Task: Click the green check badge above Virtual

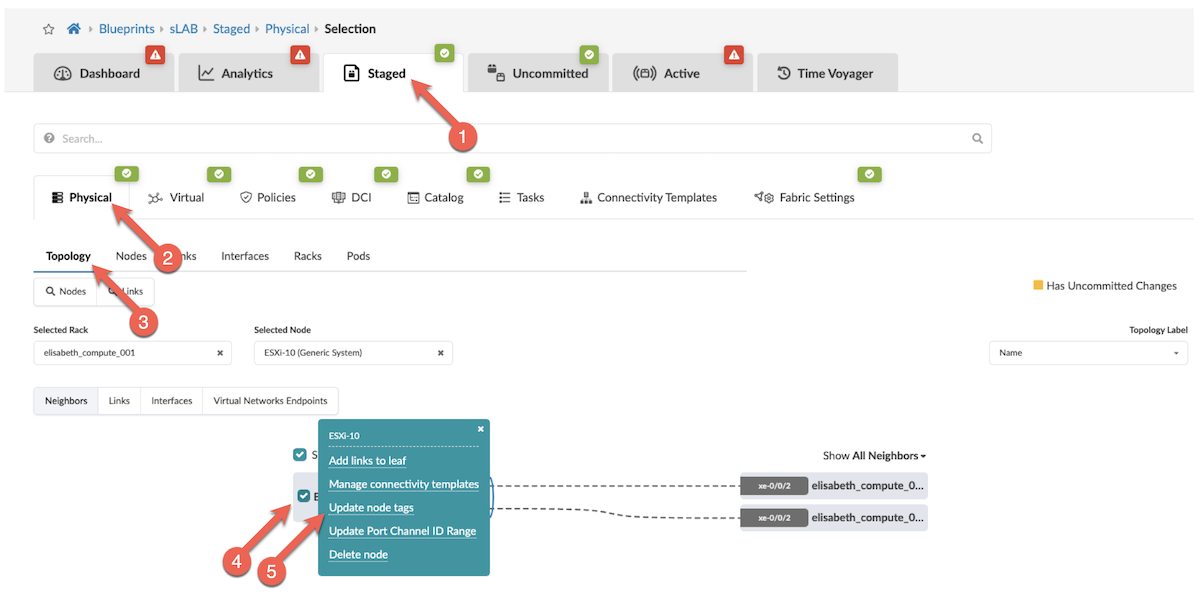Action: (x=218, y=174)
